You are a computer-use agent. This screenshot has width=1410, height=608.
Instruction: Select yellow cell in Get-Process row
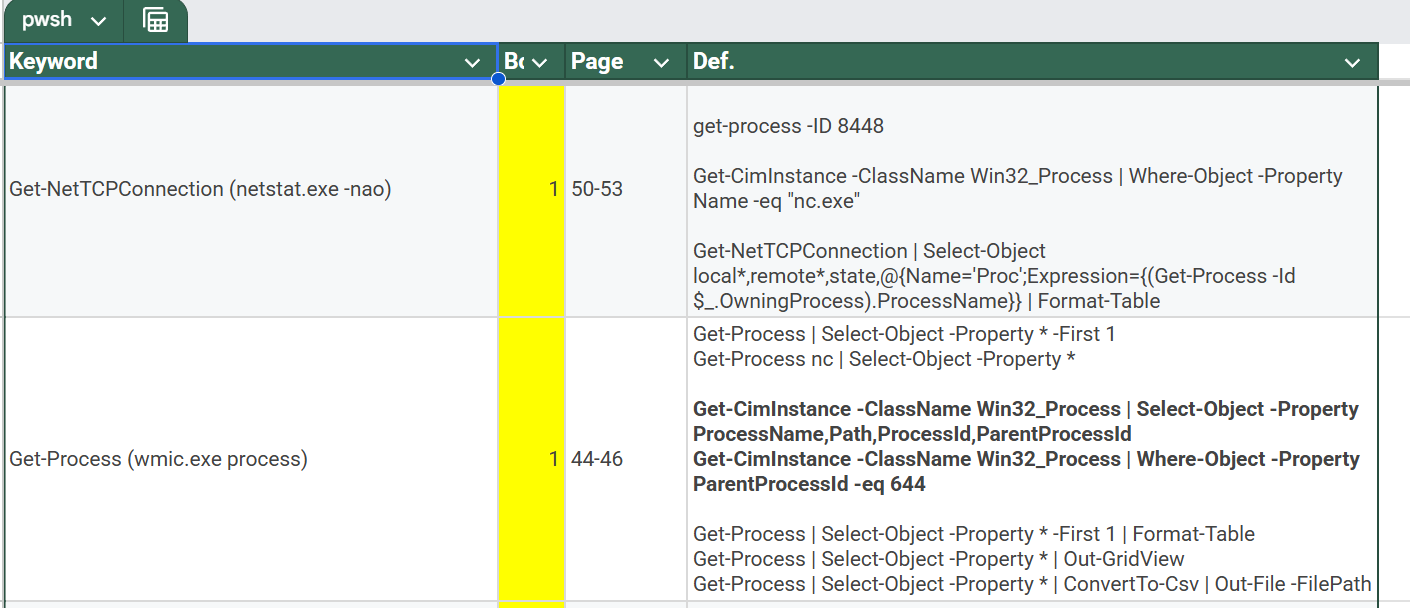click(x=531, y=459)
